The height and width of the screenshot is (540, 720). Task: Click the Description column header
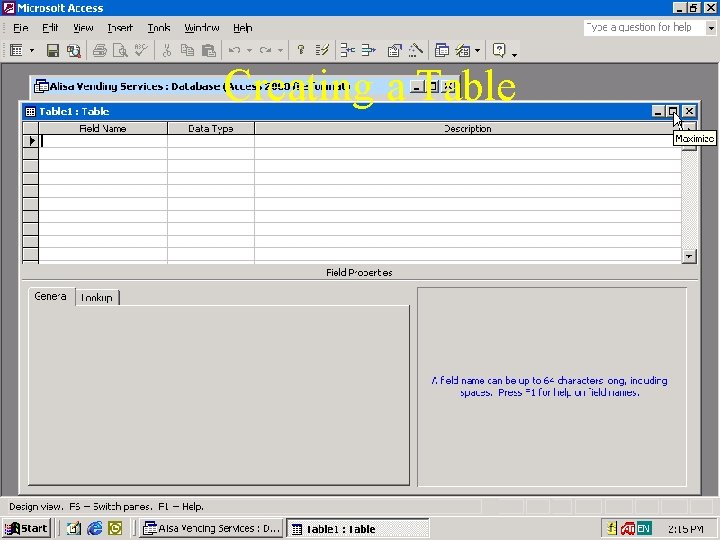click(x=468, y=129)
